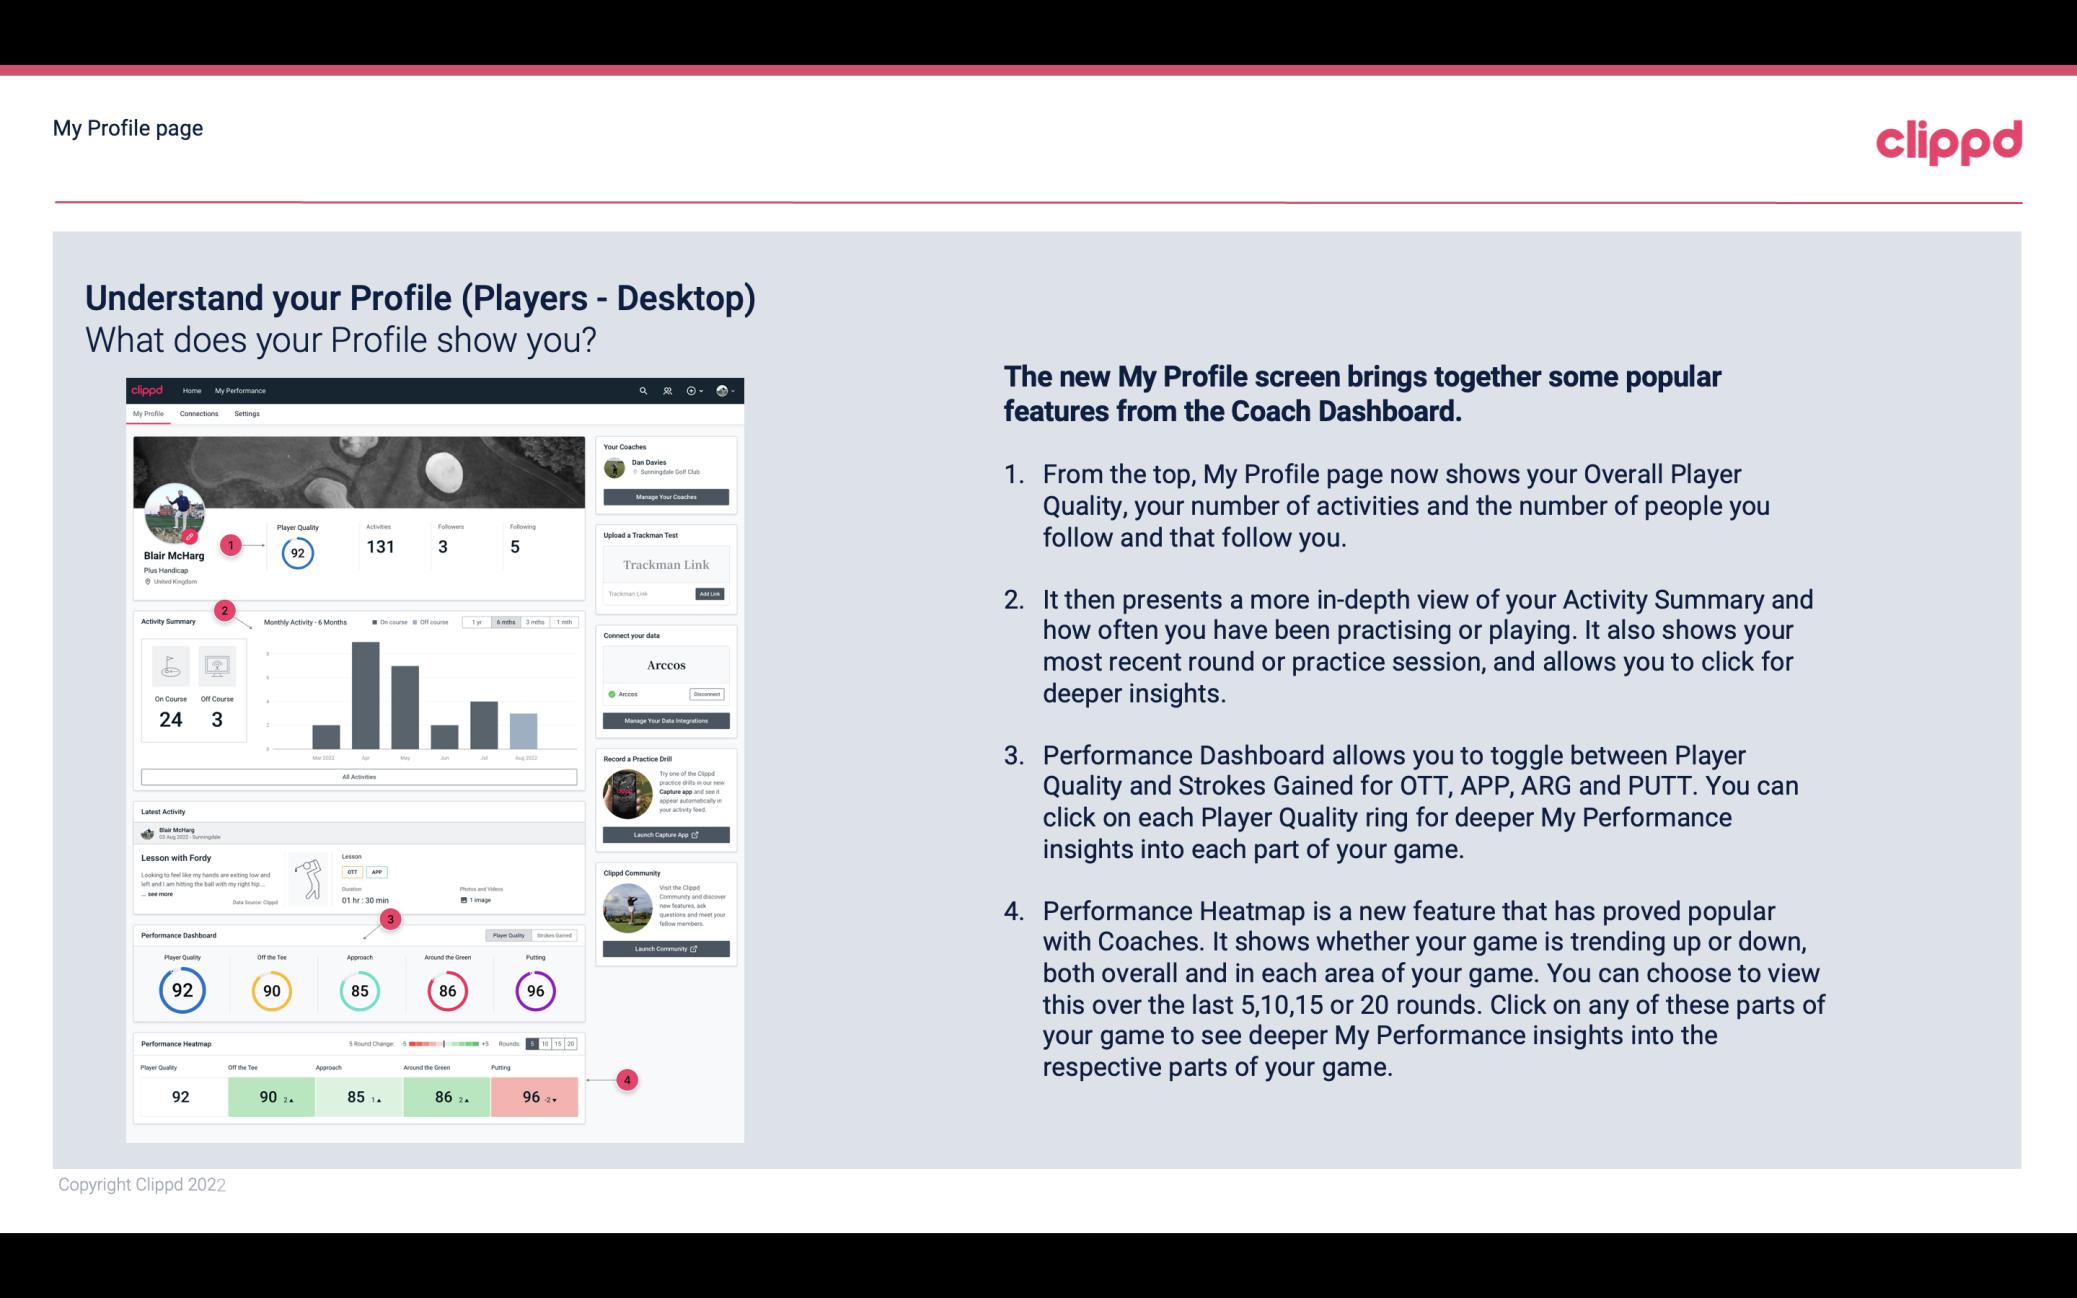This screenshot has width=2077, height=1298.
Task: Expand the All Activities dropdown filter
Action: click(x=360, y=778)
